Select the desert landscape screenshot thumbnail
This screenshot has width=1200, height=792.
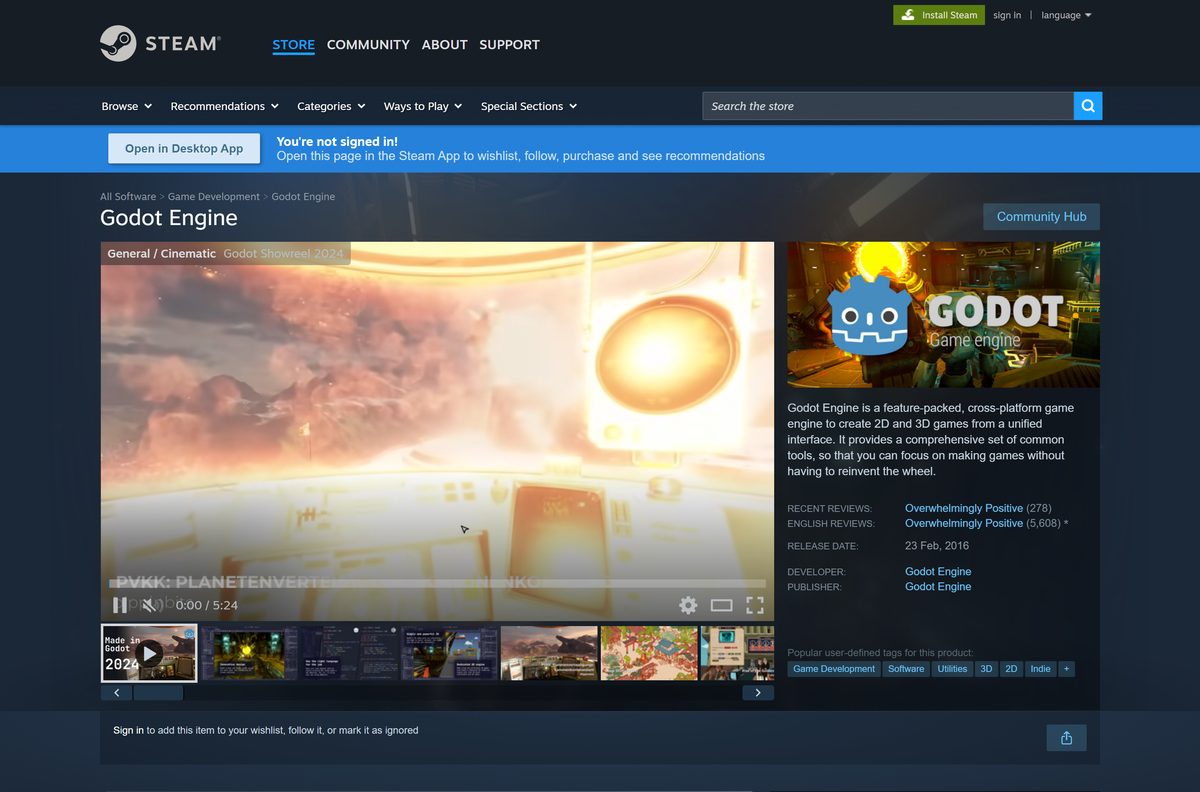(x=549, y=653)
